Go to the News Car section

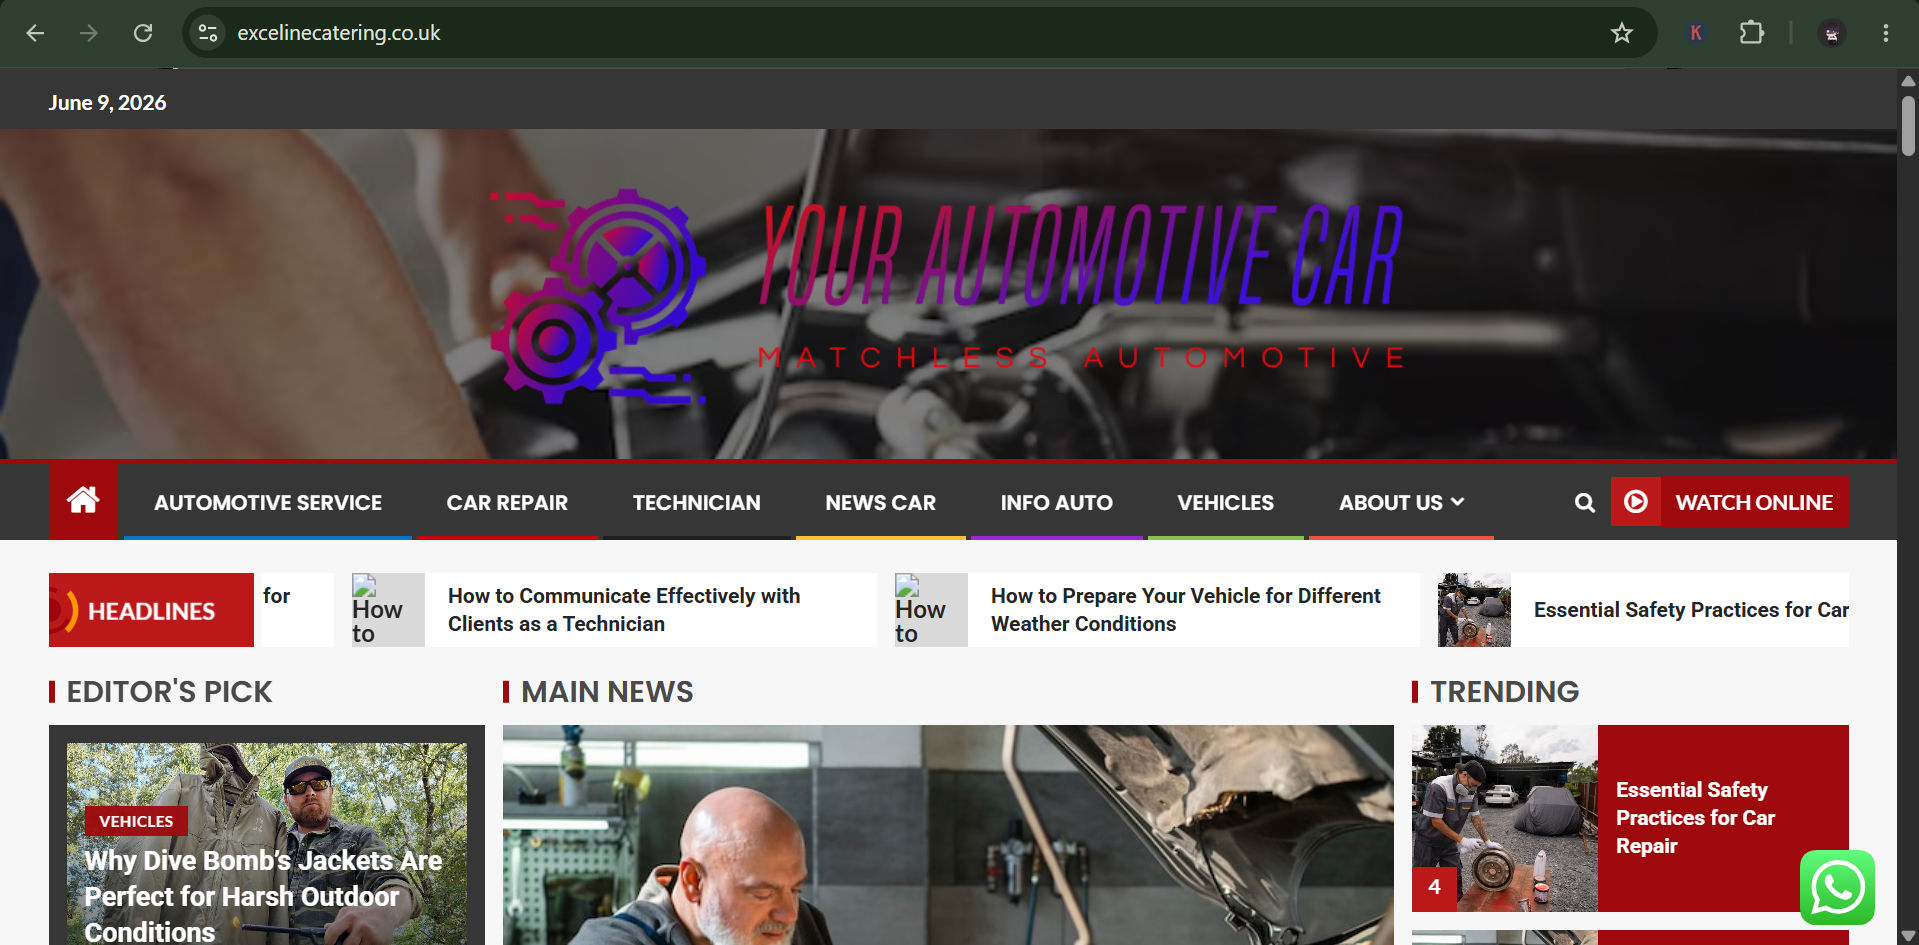(x=881, y=503)
